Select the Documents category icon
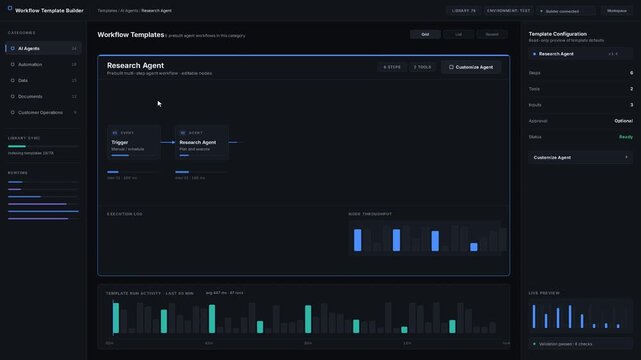Image resolution: width=641 pixels, height=360 pixels. coord(13,96)
